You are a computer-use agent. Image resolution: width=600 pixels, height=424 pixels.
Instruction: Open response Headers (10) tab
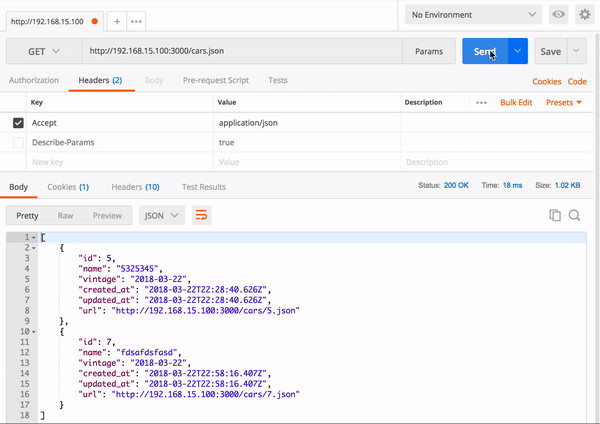click(135, 187)
